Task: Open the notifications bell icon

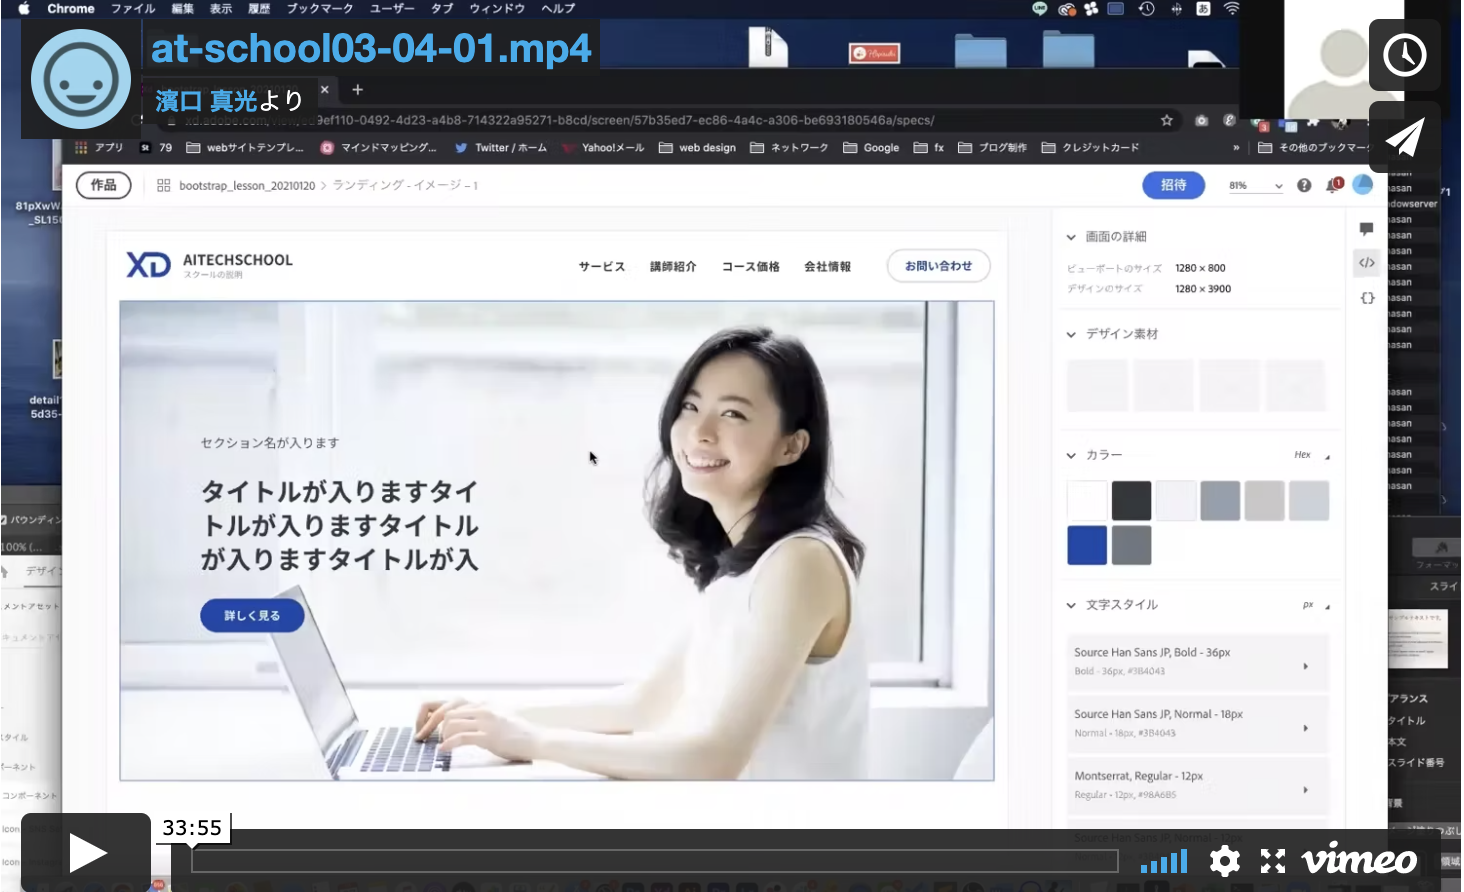Action: coord(1333,185)
